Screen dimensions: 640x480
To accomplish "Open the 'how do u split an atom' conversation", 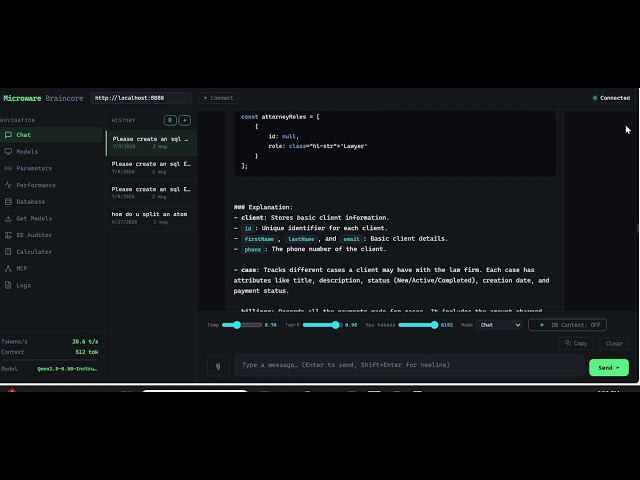I will 151,218.
